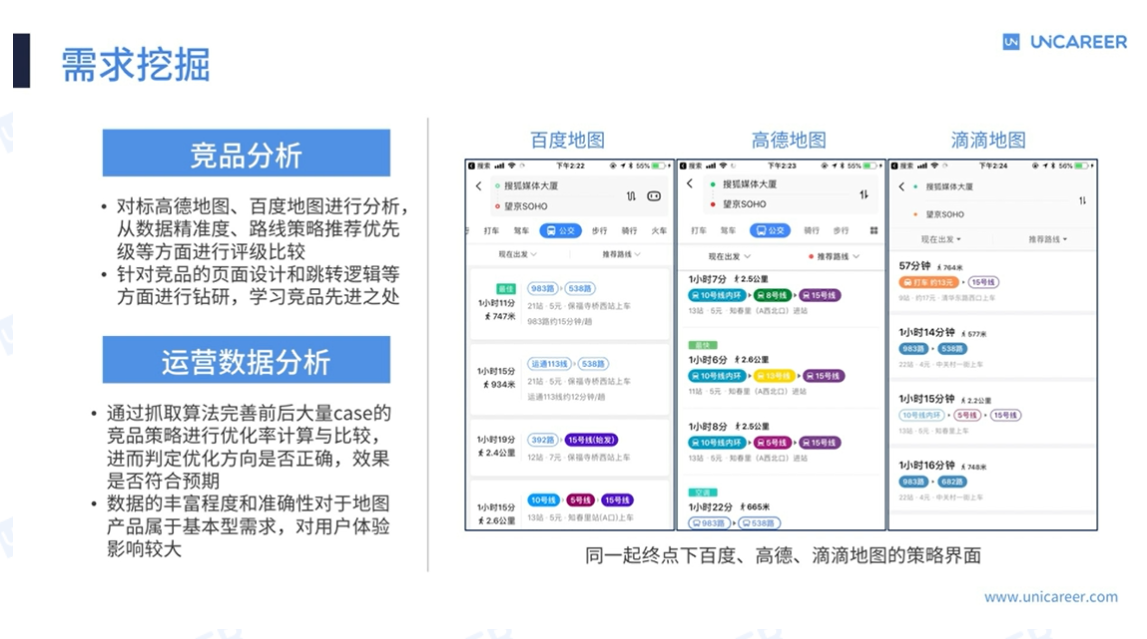Click the 搜狐媒体大厦 start field in 百度地图

tap(530, 186)
